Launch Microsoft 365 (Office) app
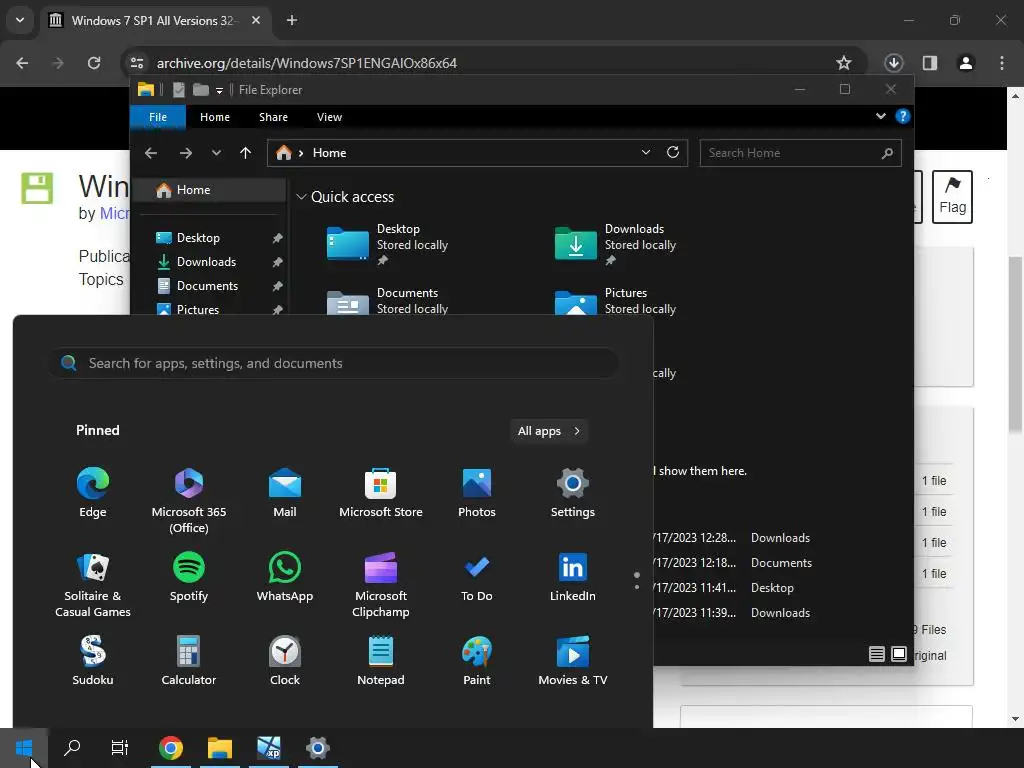The height and width of the screenshot is (768, 1024). point(189,501)
